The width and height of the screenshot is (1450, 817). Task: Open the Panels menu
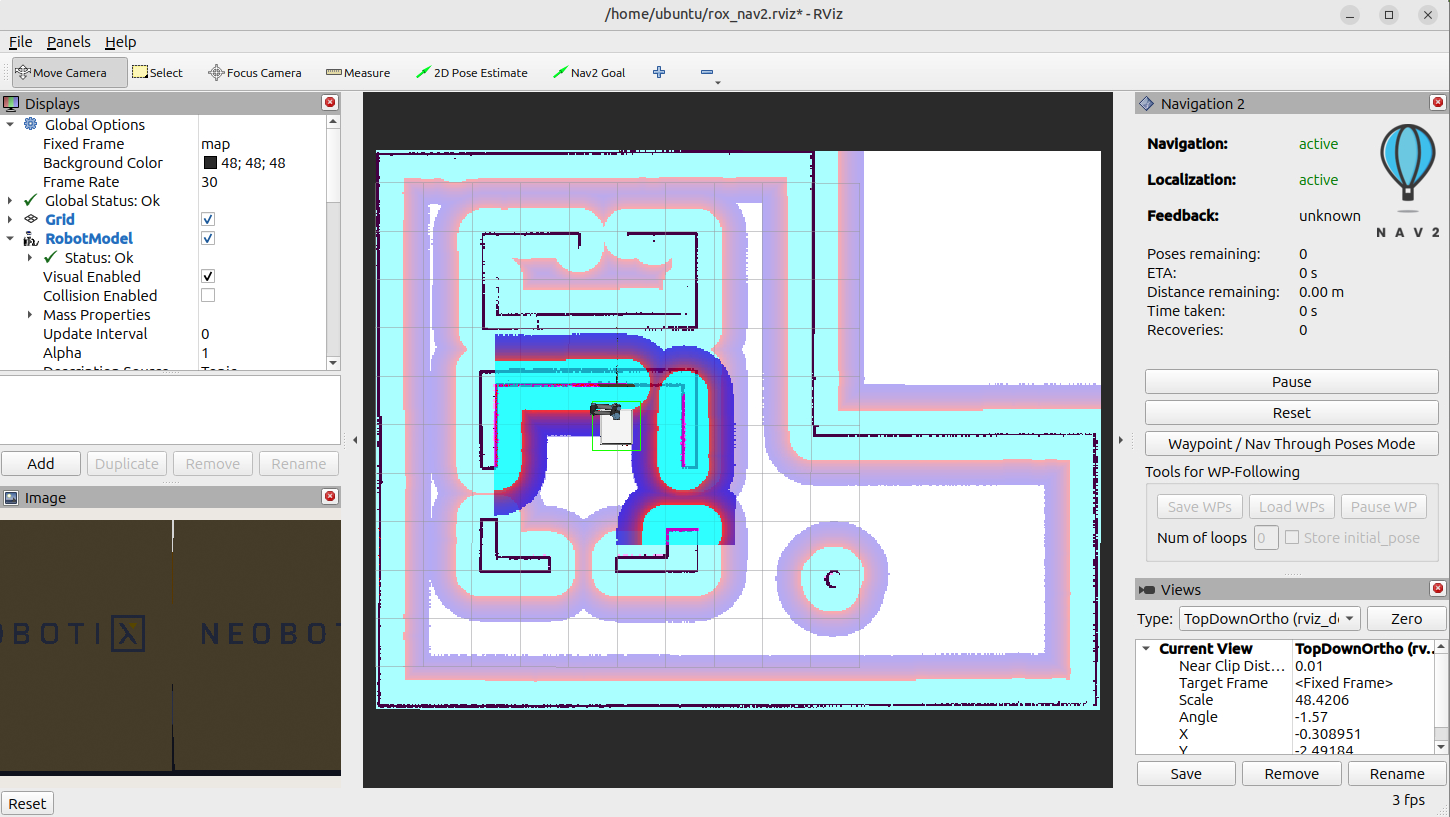point(69,42)
